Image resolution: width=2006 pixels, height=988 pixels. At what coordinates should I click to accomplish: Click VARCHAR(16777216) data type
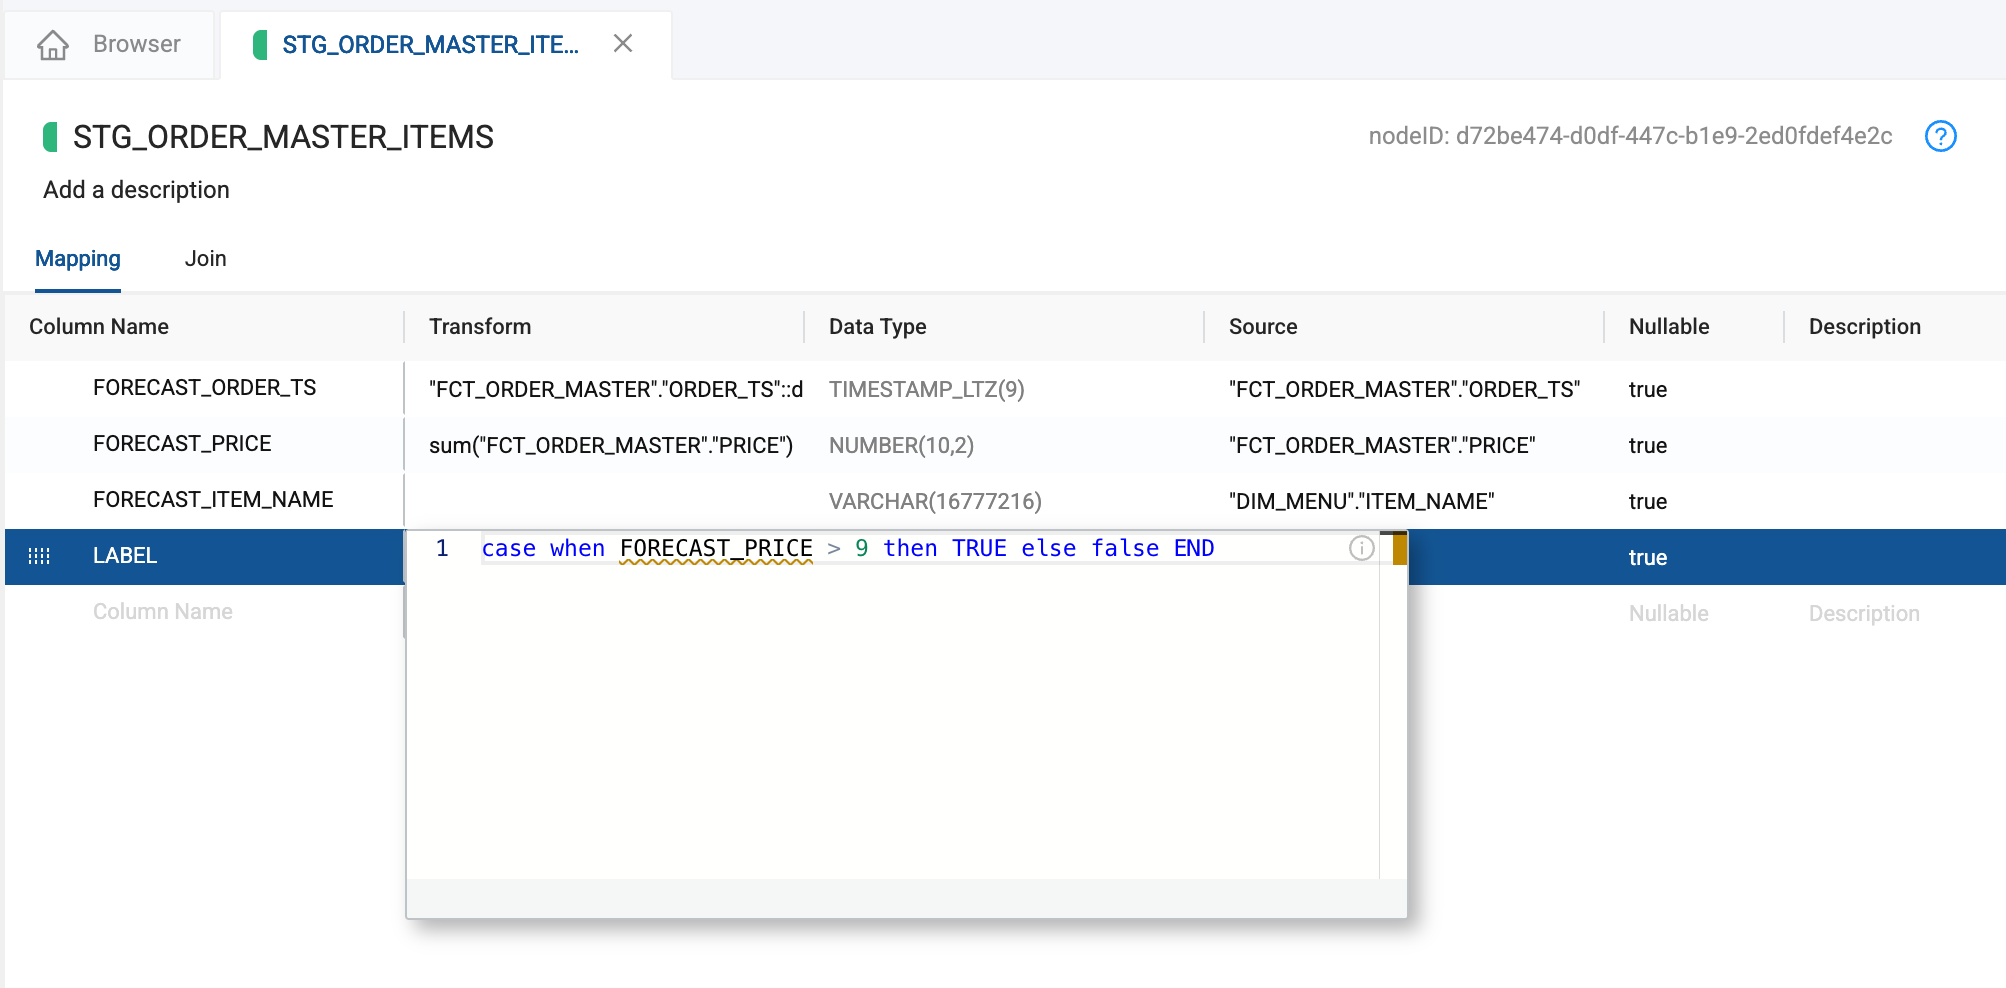point(935,502)
